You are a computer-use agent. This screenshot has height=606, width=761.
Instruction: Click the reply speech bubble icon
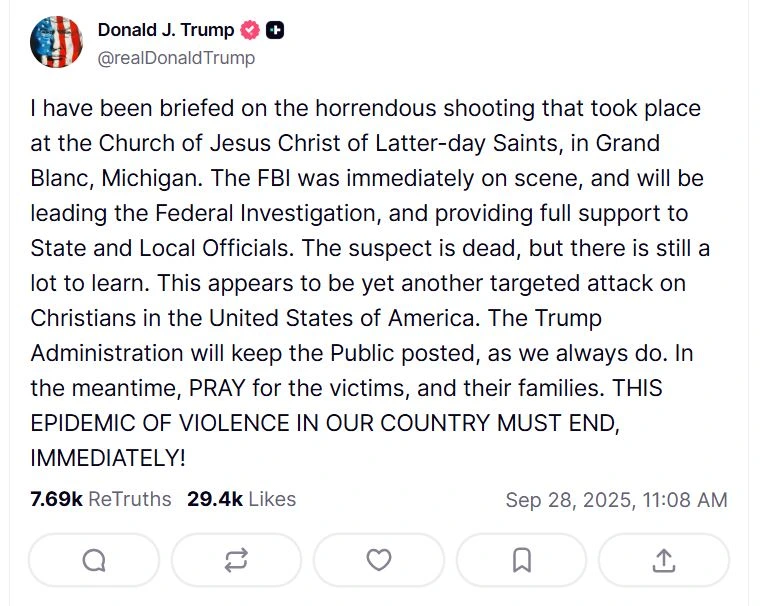point(94,560)
